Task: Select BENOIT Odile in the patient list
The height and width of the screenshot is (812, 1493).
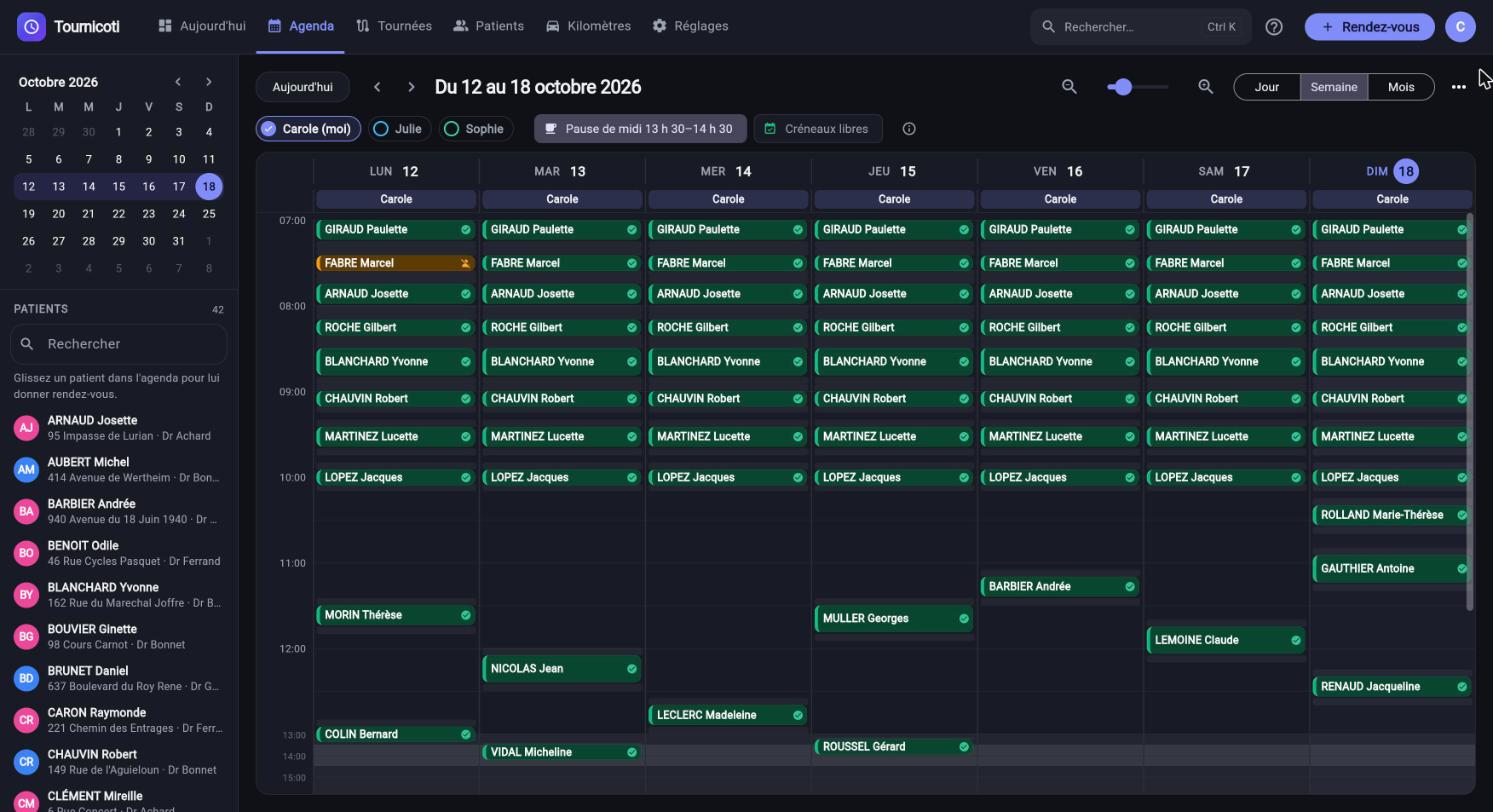Action: tap(119, 553)
